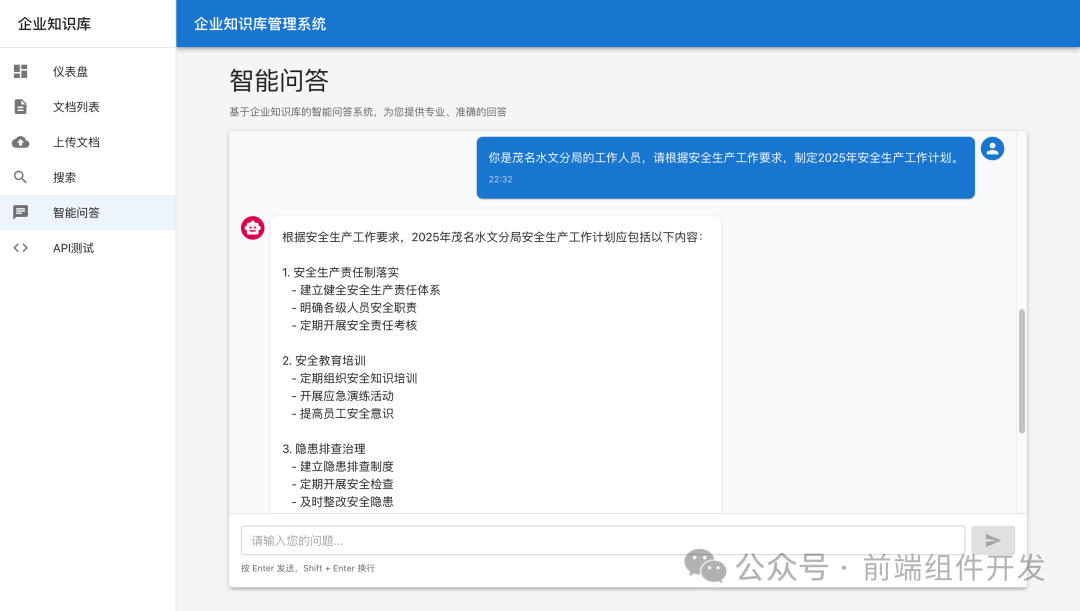Screen dimensions: 1080x611
Task: Click the 企业知识库管理系统 header title
Action: [260, 22]
